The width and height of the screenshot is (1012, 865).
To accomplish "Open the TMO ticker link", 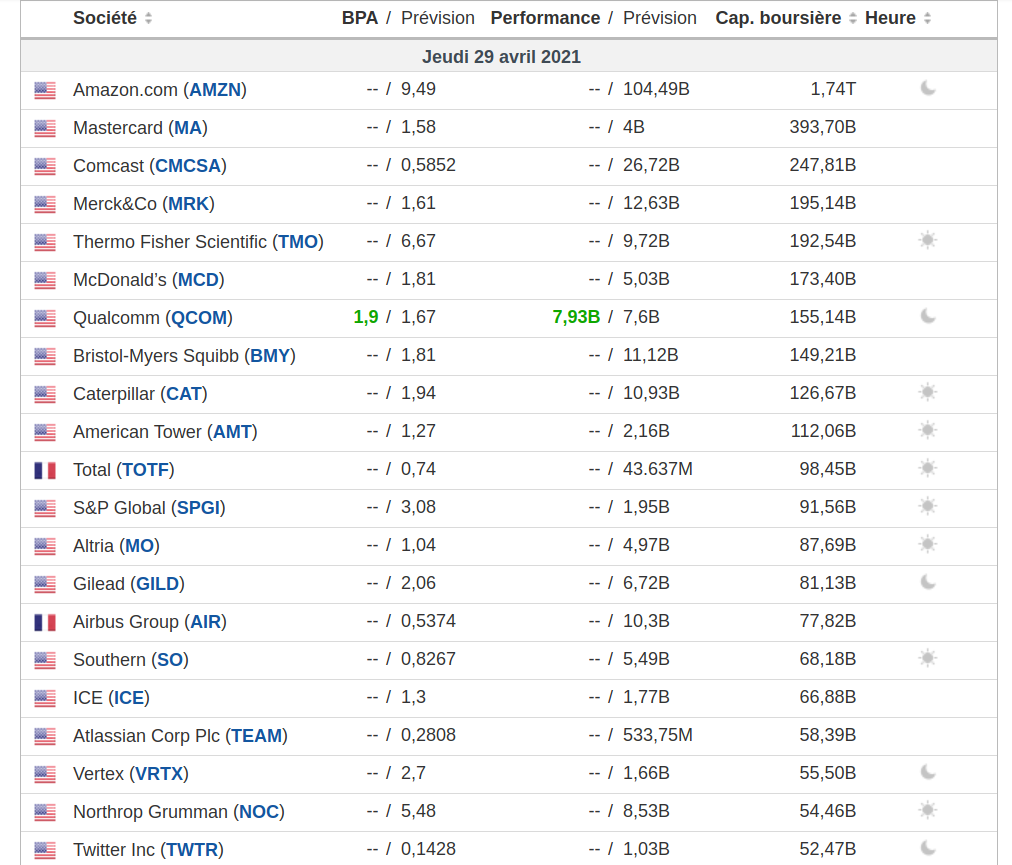I will (298, 242).
